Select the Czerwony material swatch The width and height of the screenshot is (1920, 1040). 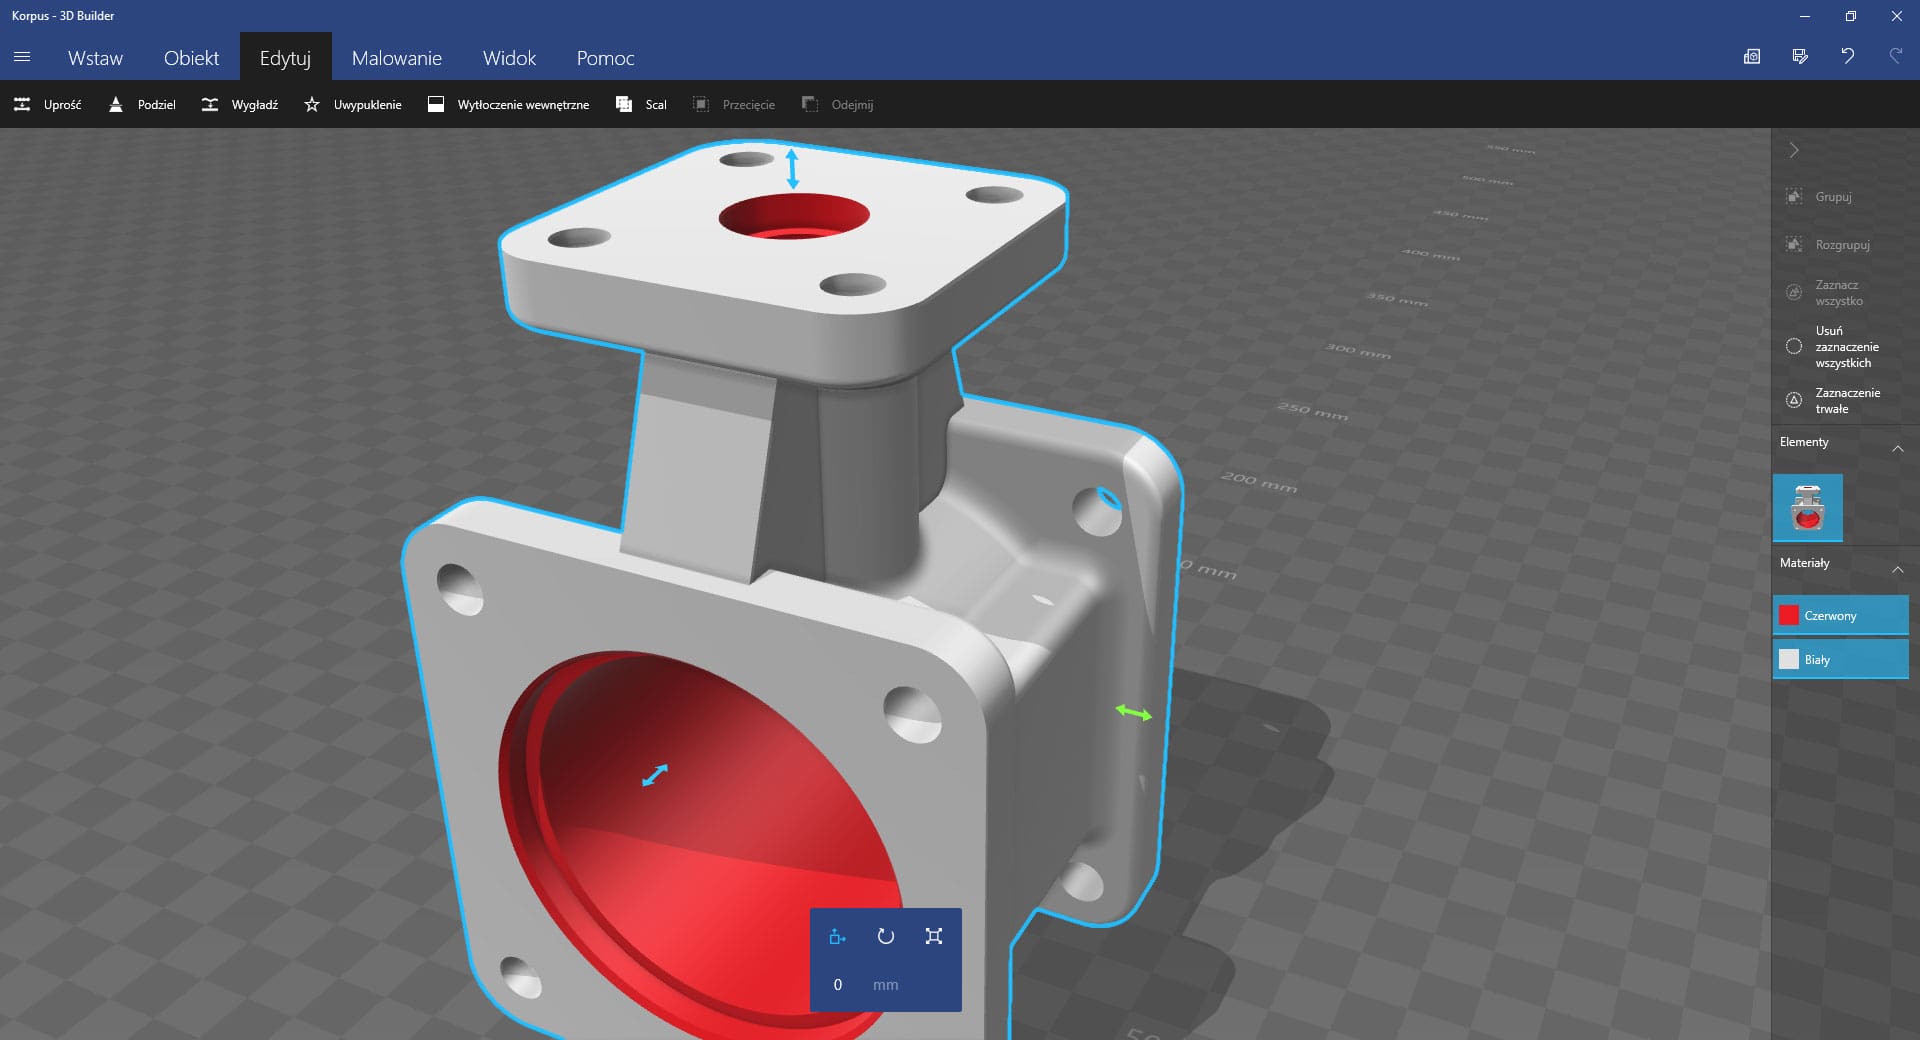pyautogui.click(x=1789, y=615)
